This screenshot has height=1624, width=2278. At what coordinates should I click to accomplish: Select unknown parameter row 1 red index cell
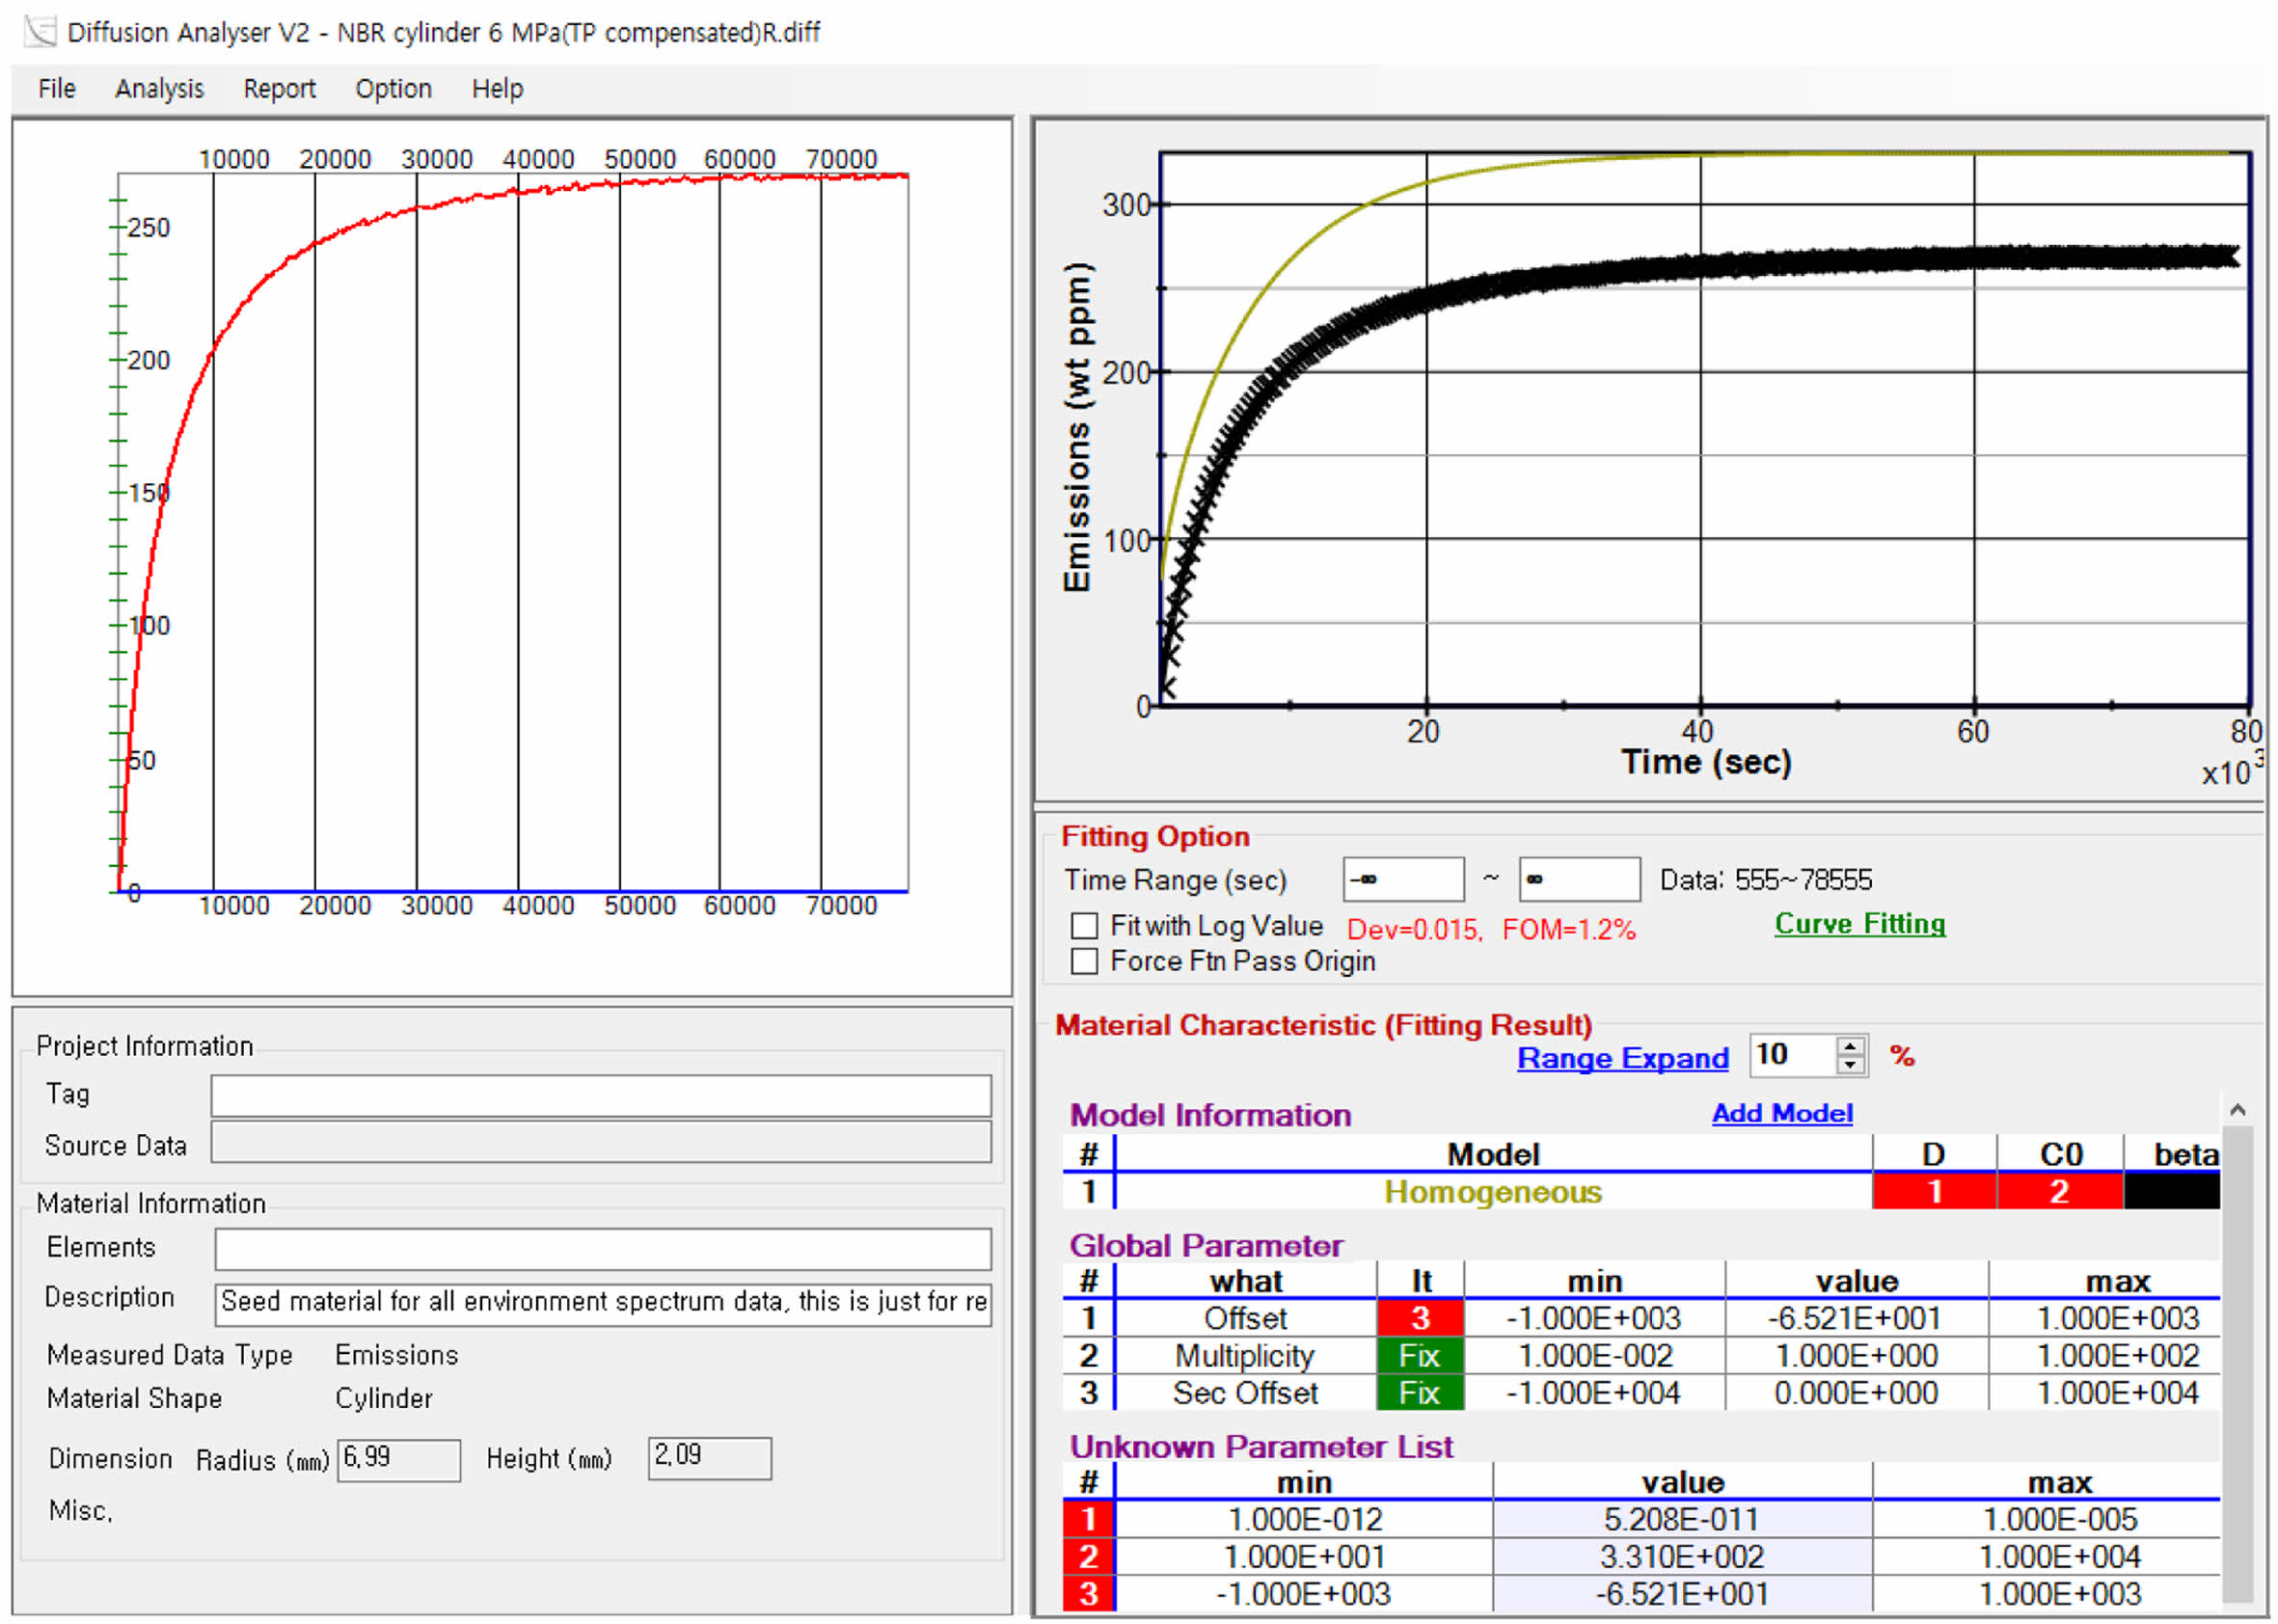pyautogui.click(x=1088, y=1519)
